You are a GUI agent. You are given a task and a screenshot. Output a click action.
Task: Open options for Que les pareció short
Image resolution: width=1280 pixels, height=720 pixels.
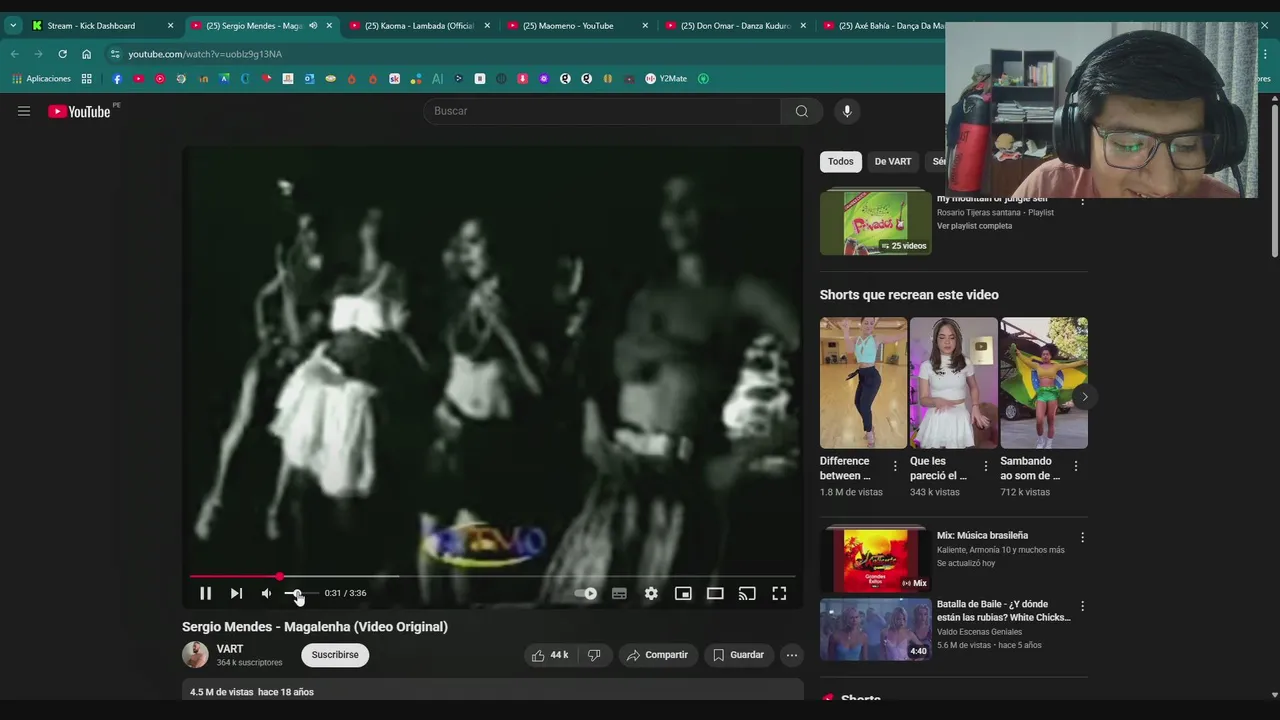pyautogui.click(x=985, y=466)
